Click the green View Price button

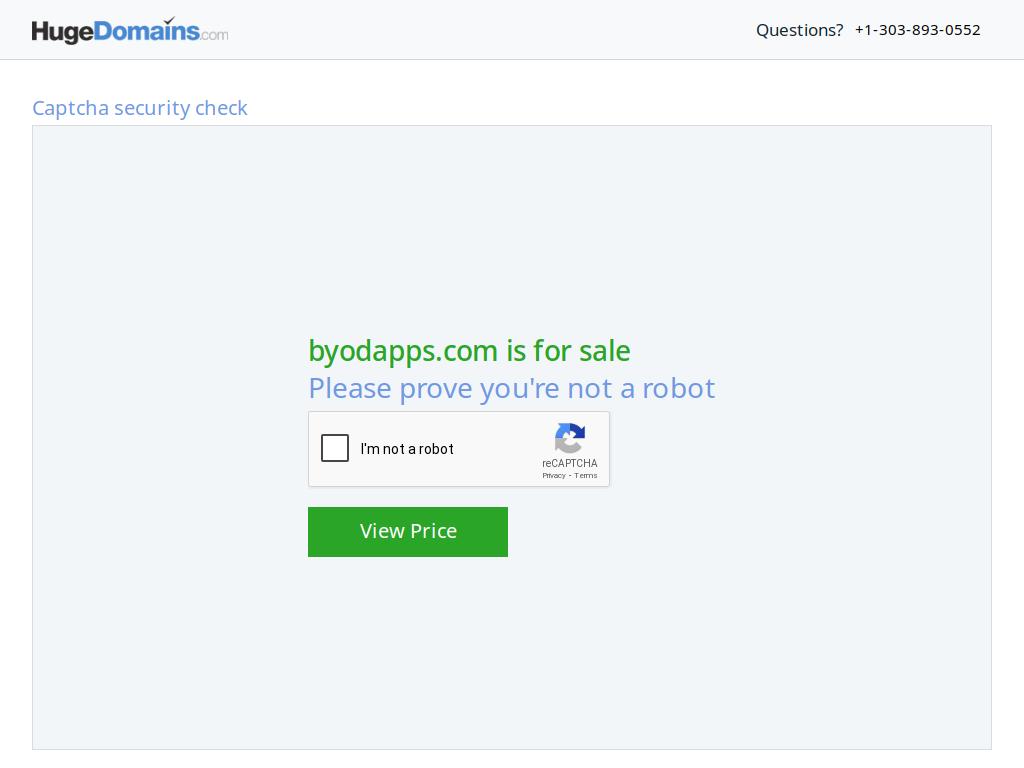408,532
